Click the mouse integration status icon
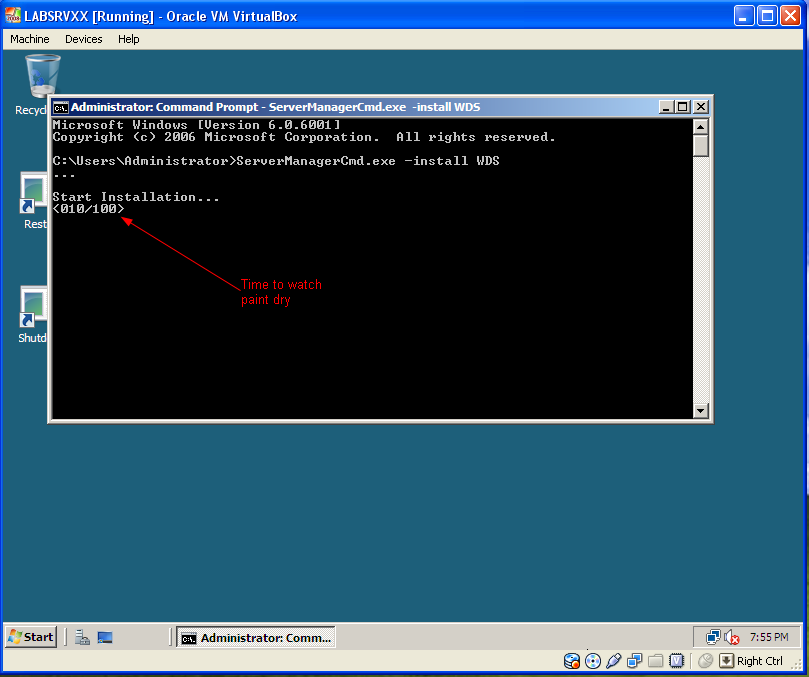 (705, 661)
